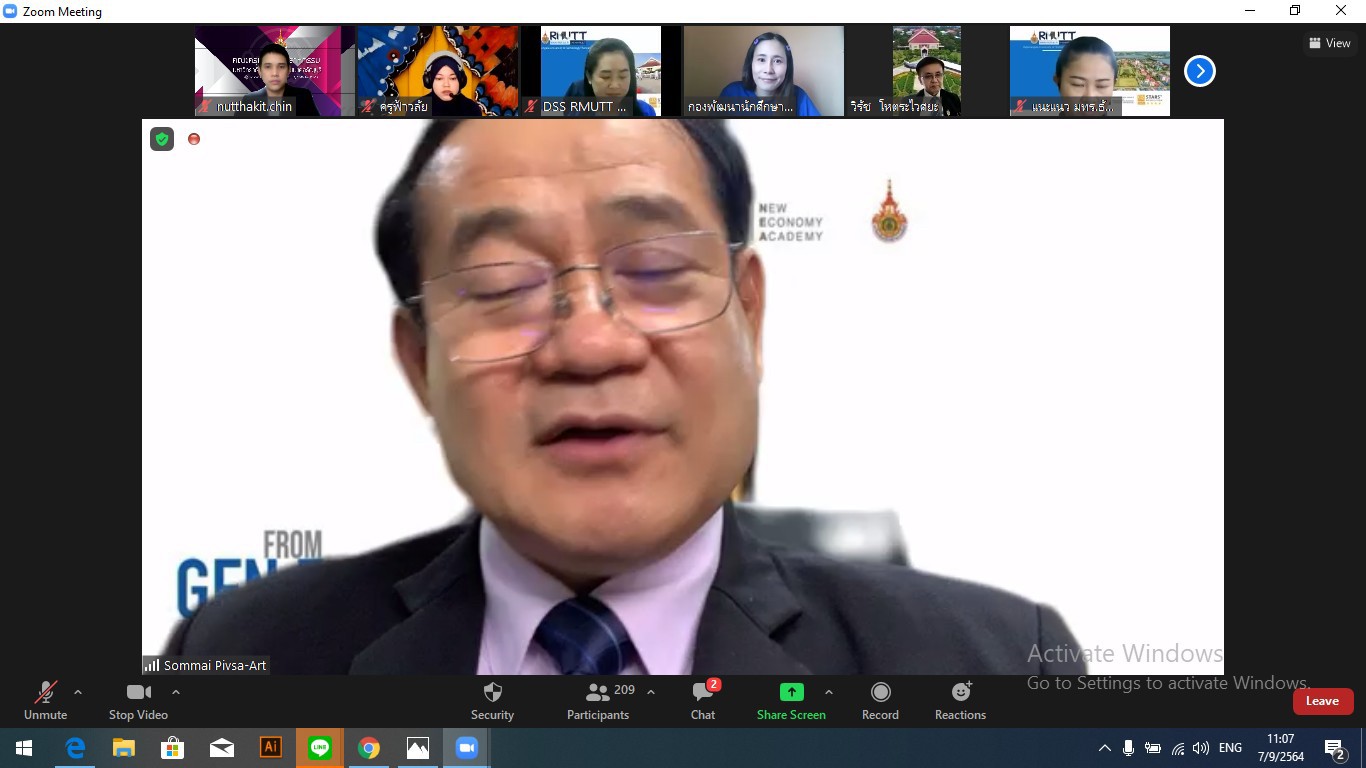The height and width of the screenshot is (768, 1366).
Task: Select DSS RMUTT video thumbnail
Action: click(601, 71)
